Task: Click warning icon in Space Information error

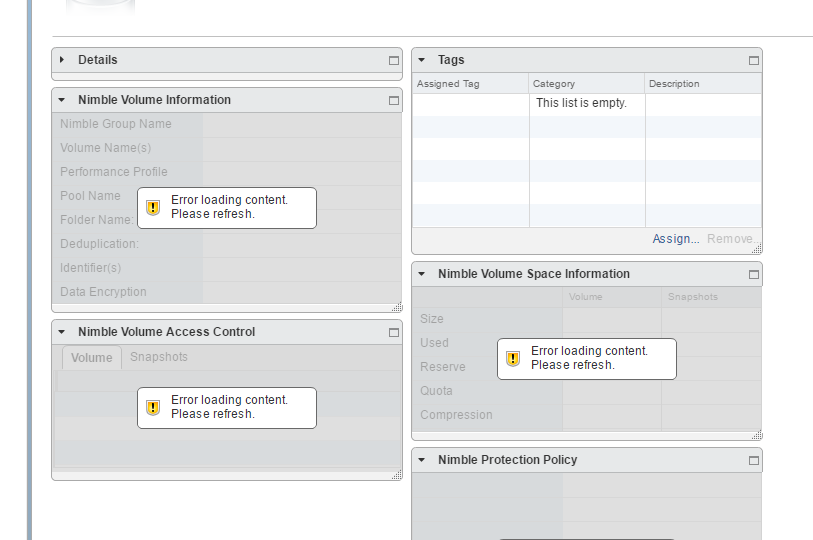Action: pos(513,358)
